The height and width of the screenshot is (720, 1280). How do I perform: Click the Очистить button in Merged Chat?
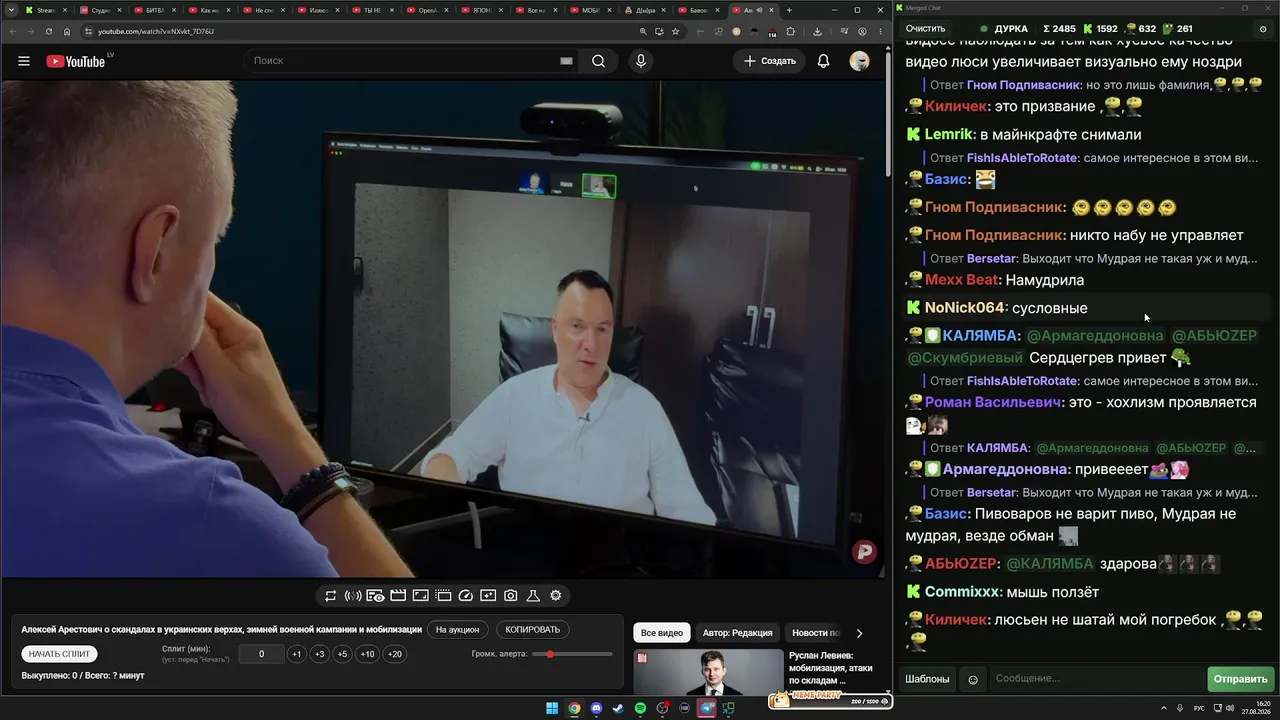tap(925, 29)
